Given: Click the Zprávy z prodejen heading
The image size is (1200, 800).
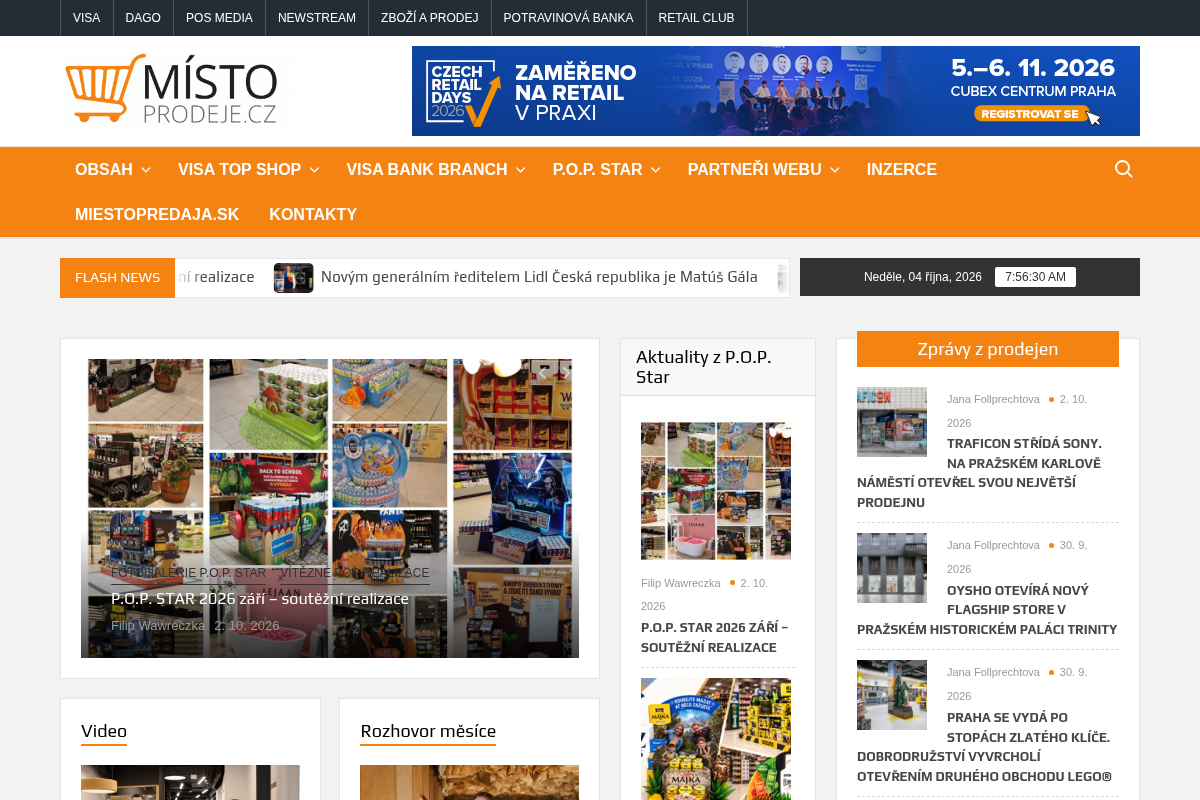Looking at the screenshot, I should (x=988, y=349).
